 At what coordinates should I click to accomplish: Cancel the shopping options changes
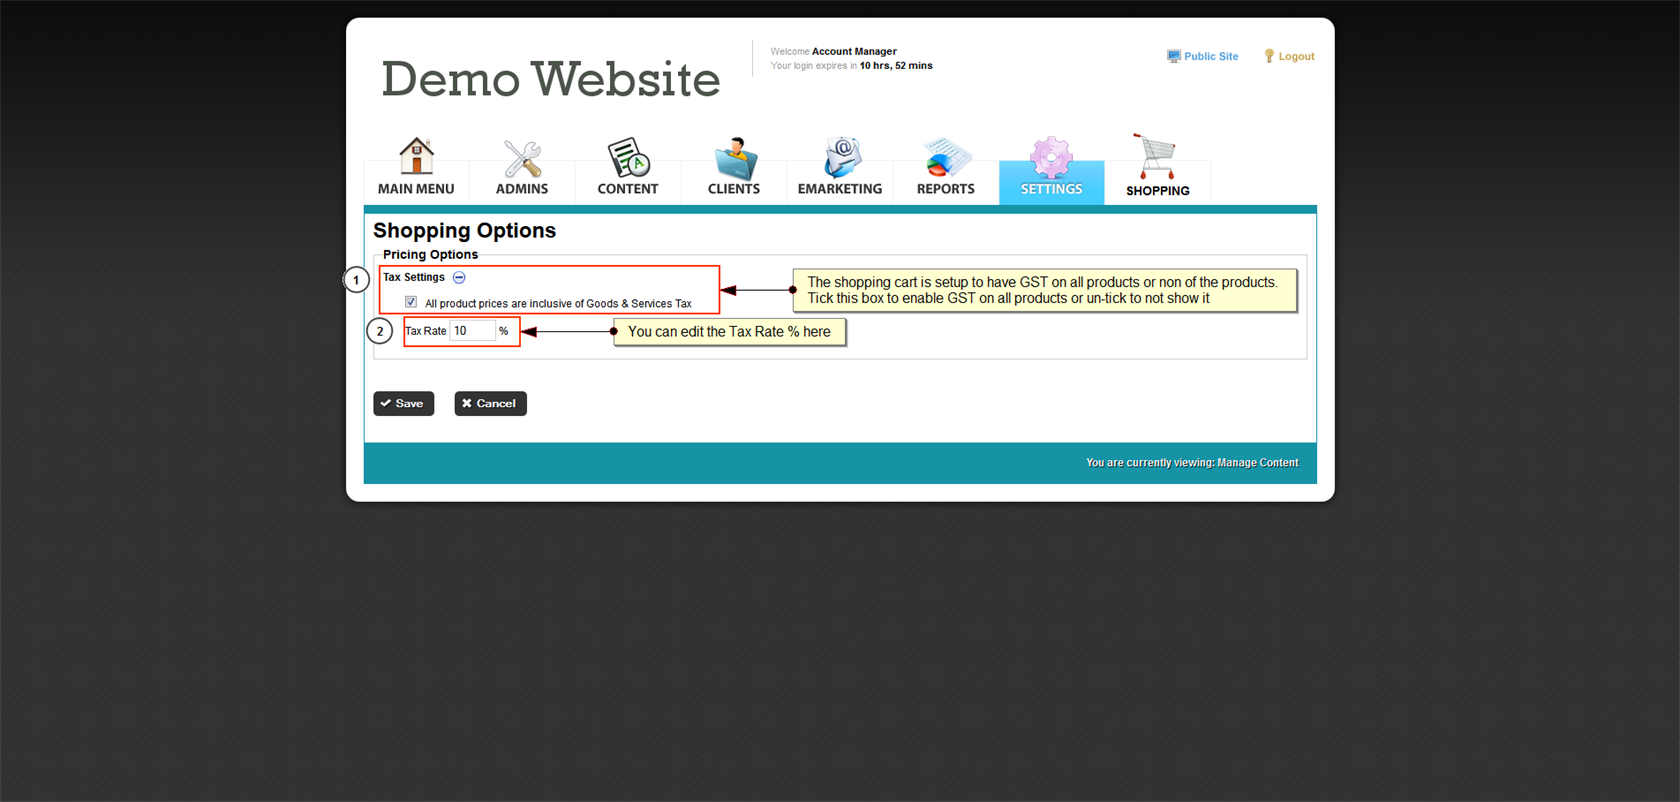pos(490,403)
